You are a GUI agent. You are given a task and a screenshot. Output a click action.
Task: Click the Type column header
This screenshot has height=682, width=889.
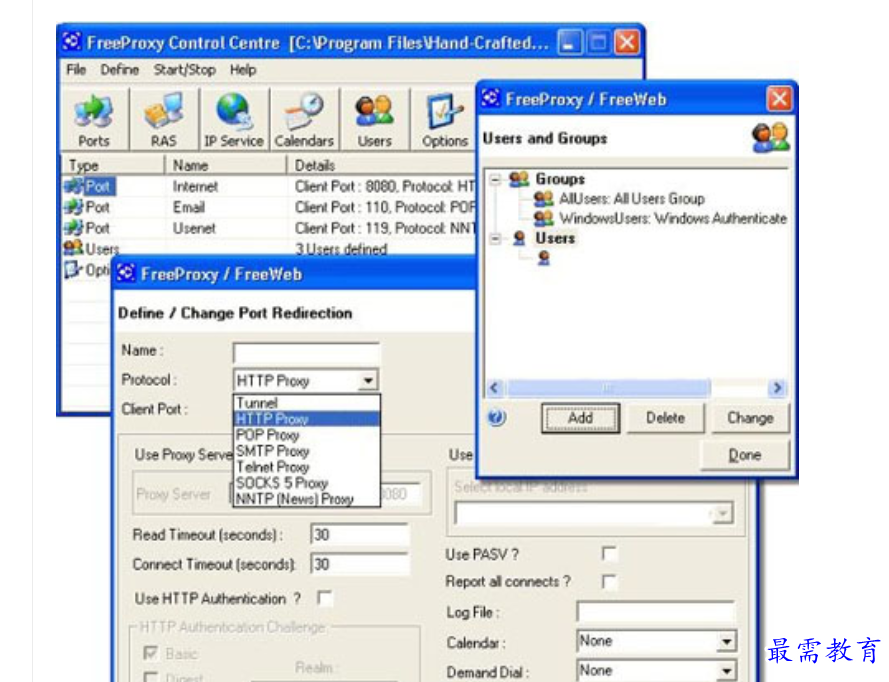point(112,165)
